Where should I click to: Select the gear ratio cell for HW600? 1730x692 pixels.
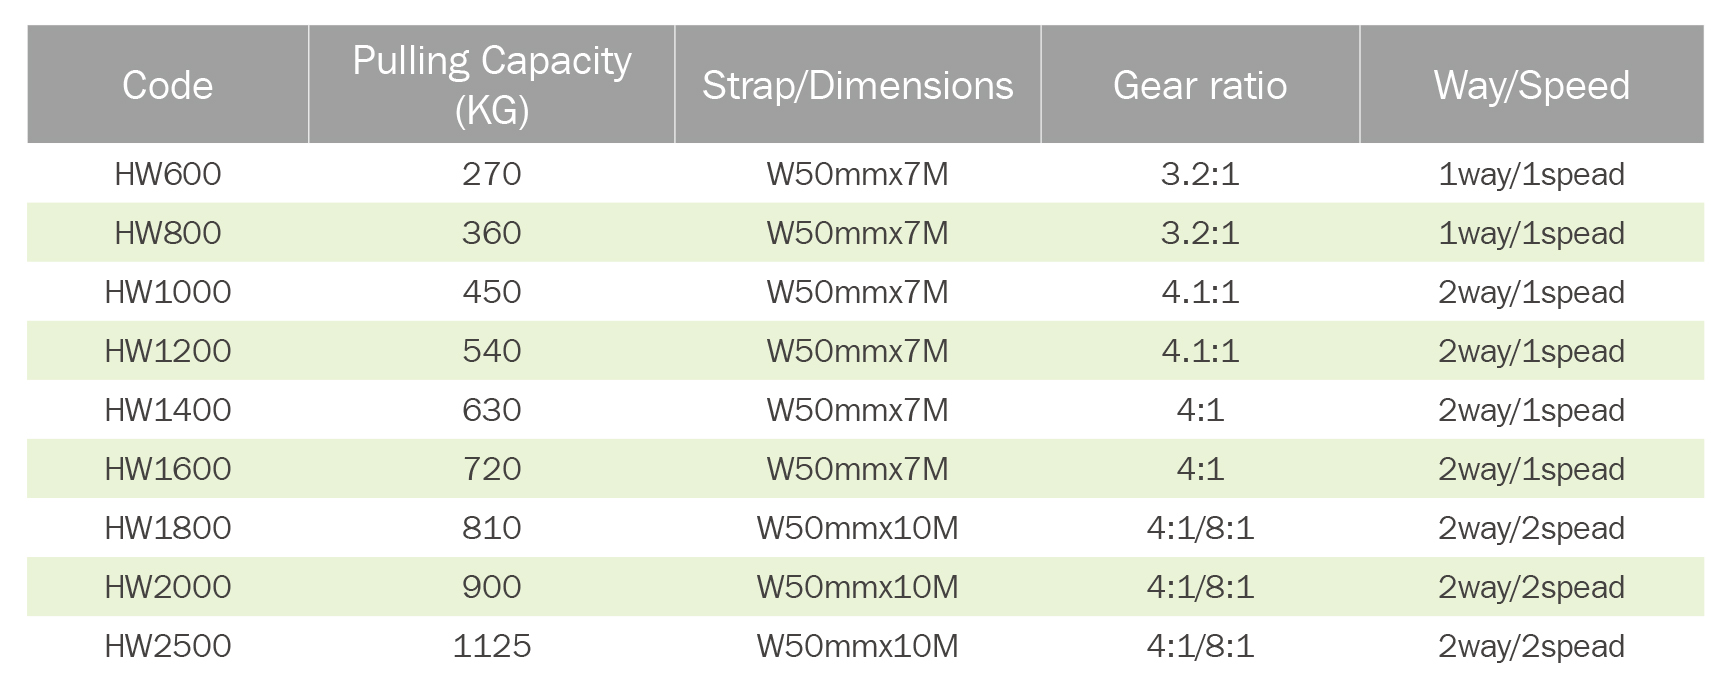coord(1199,174)
